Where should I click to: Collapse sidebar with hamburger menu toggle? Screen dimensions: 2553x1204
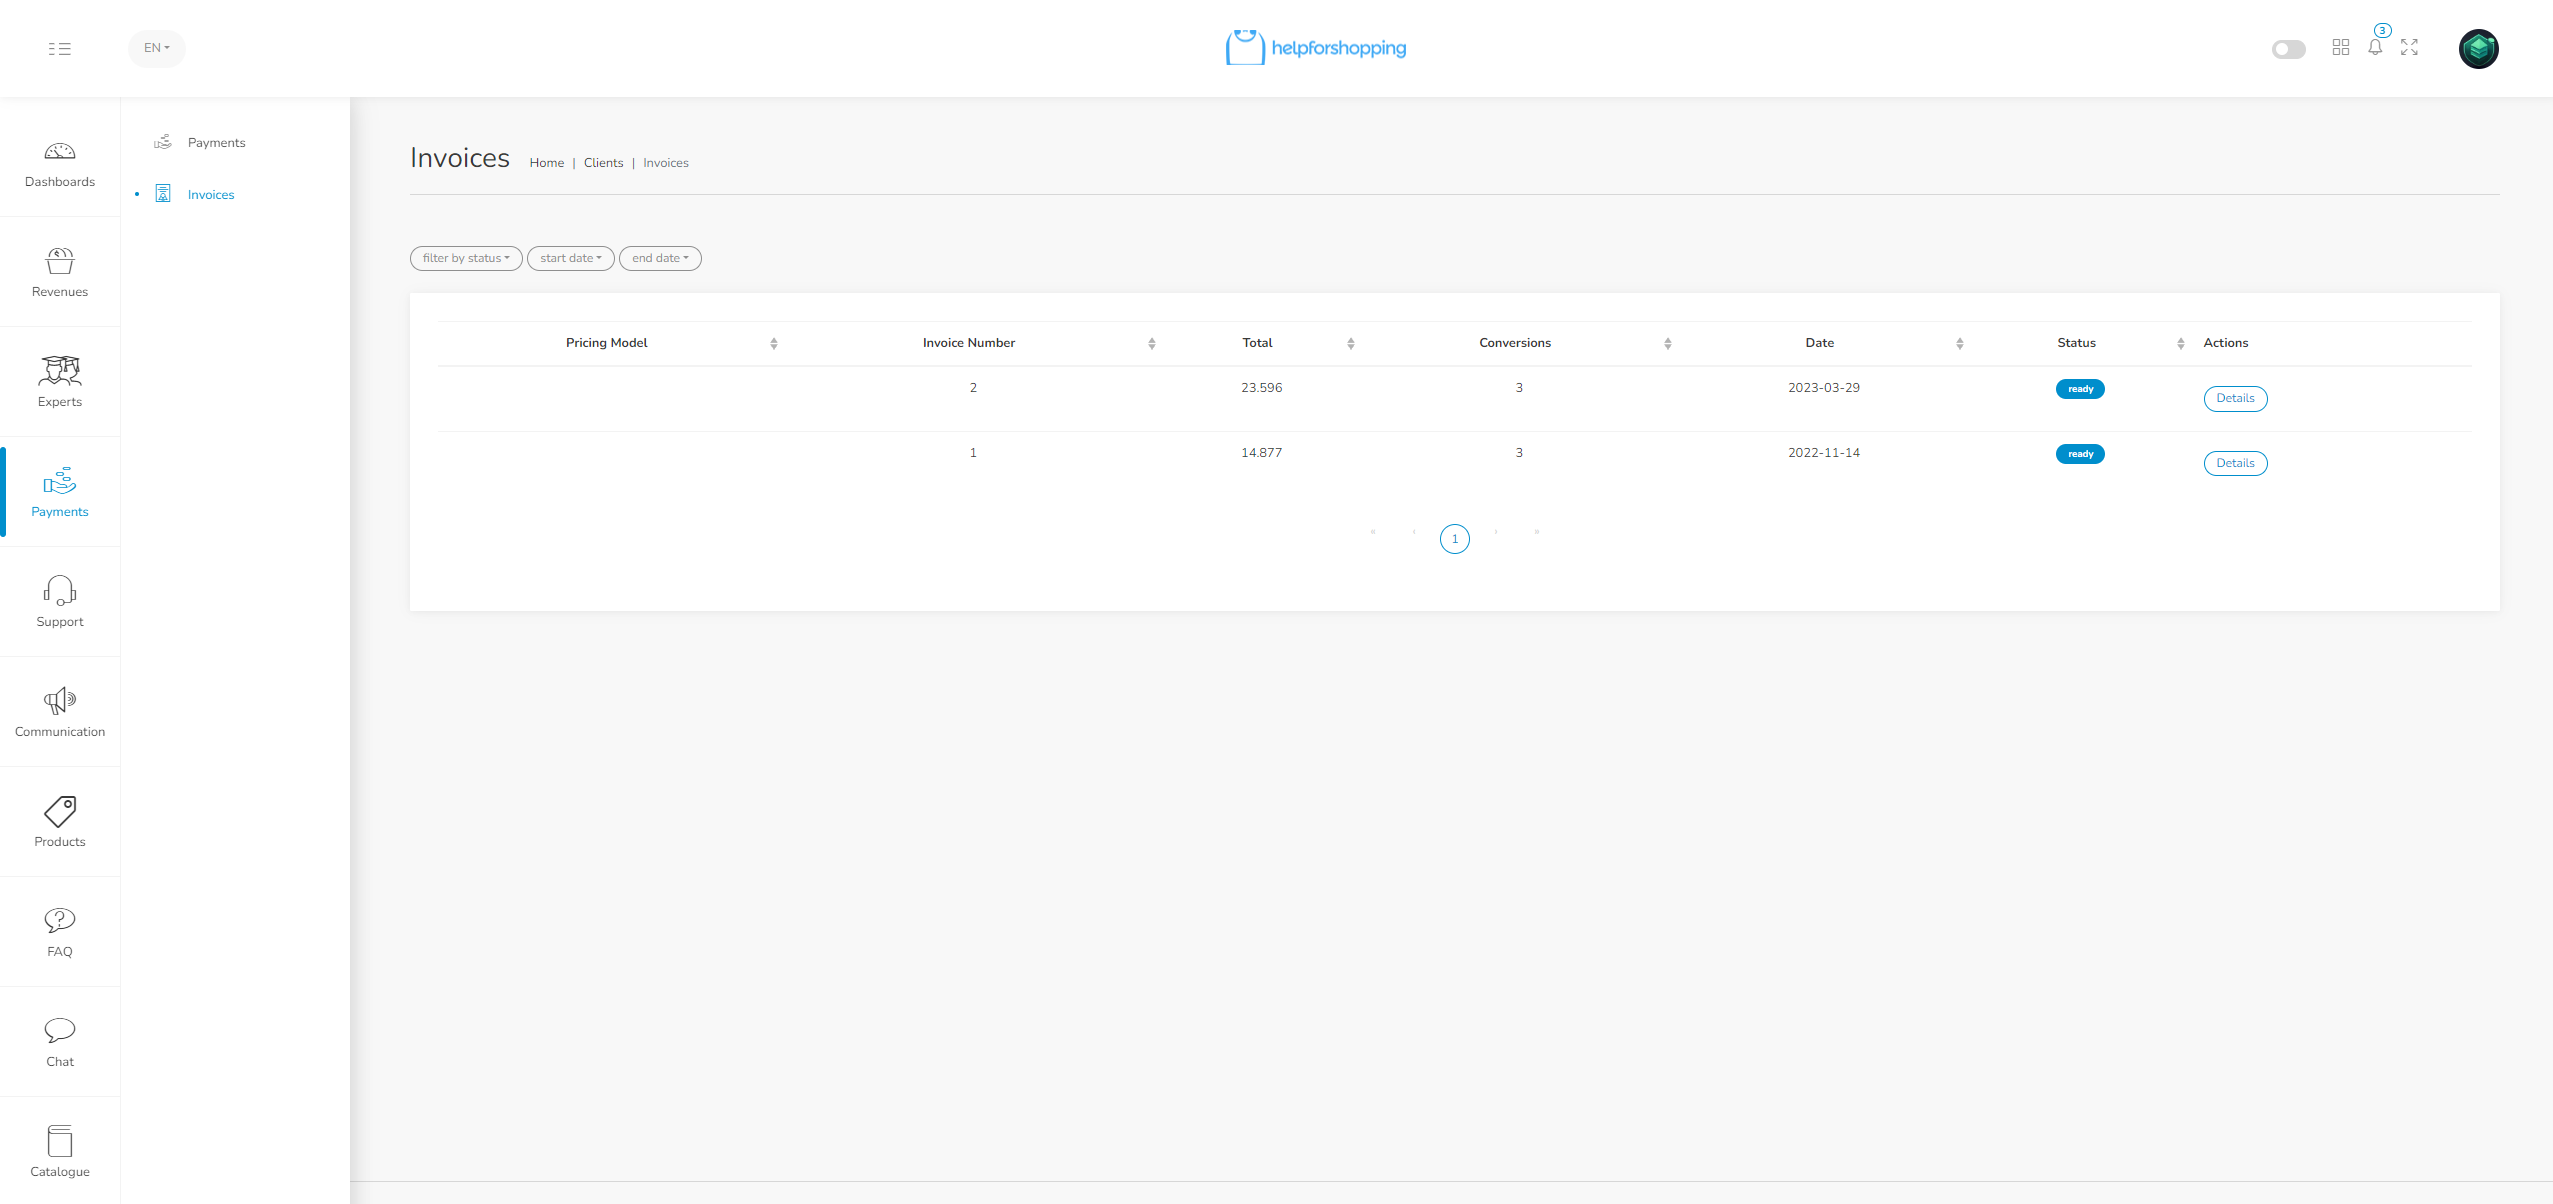pyautogui.click(x=60, y=48)
